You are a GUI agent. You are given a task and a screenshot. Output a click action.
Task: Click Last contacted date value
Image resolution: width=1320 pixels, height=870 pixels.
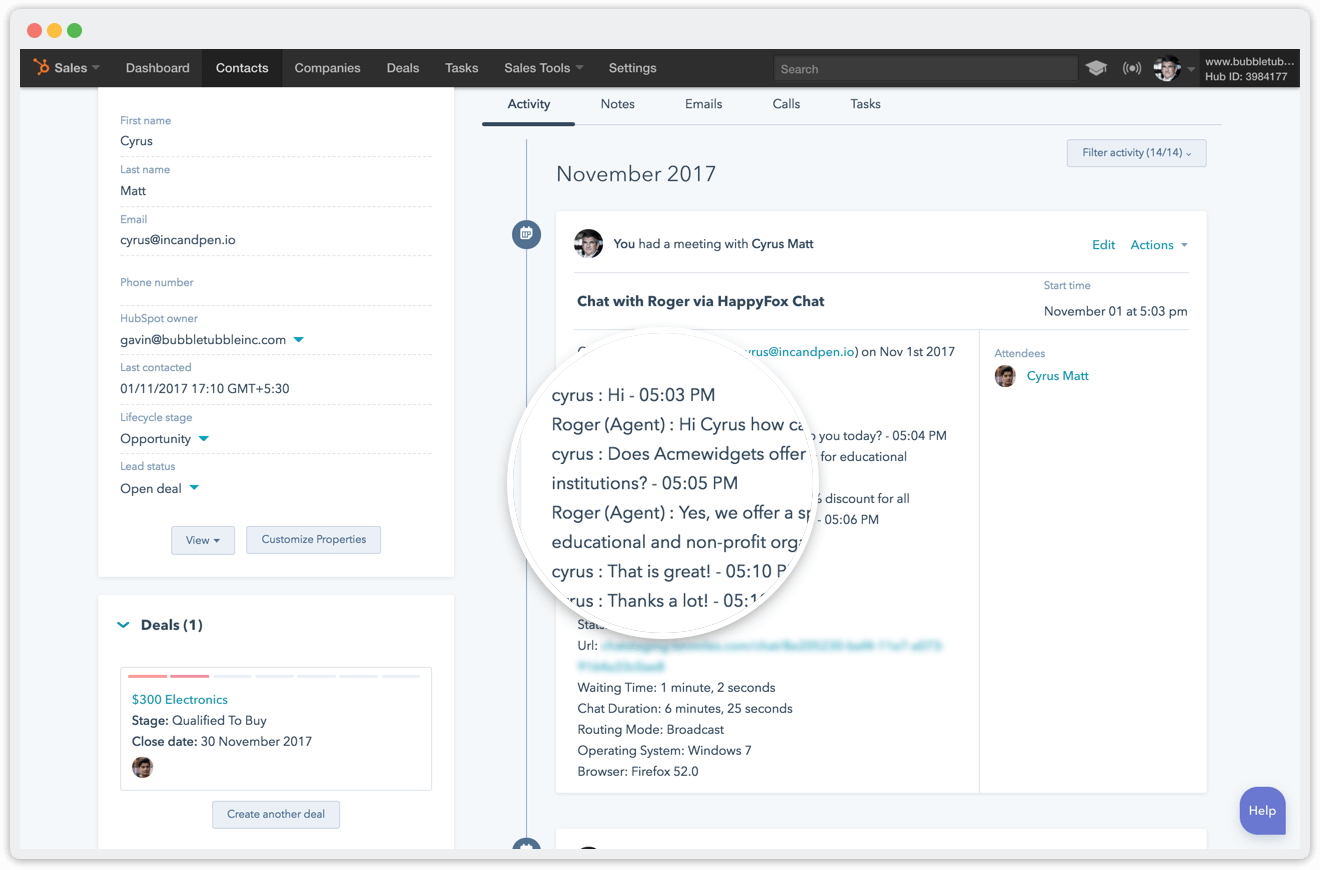205,389
